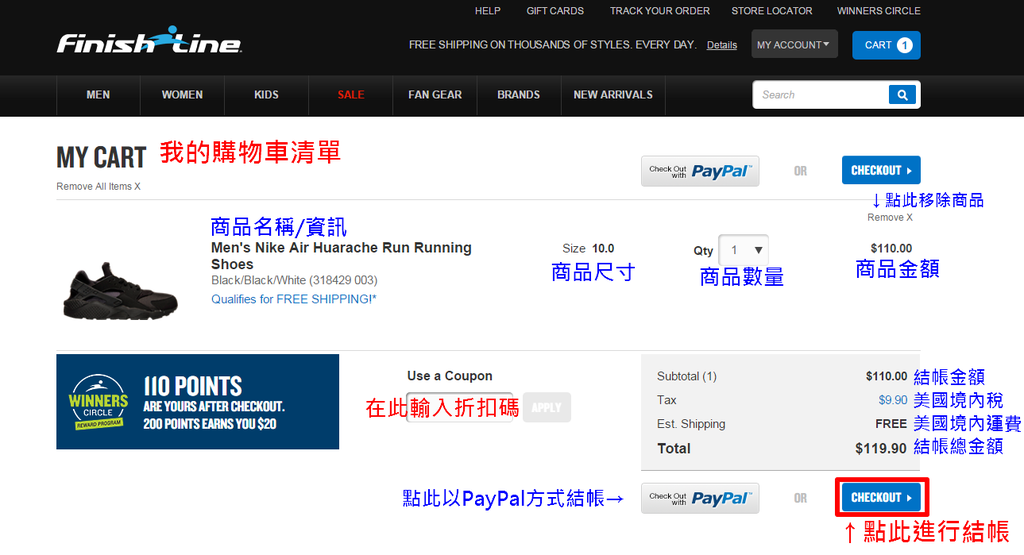Open the Qty dropdown for the shoes

click(743, 250)
